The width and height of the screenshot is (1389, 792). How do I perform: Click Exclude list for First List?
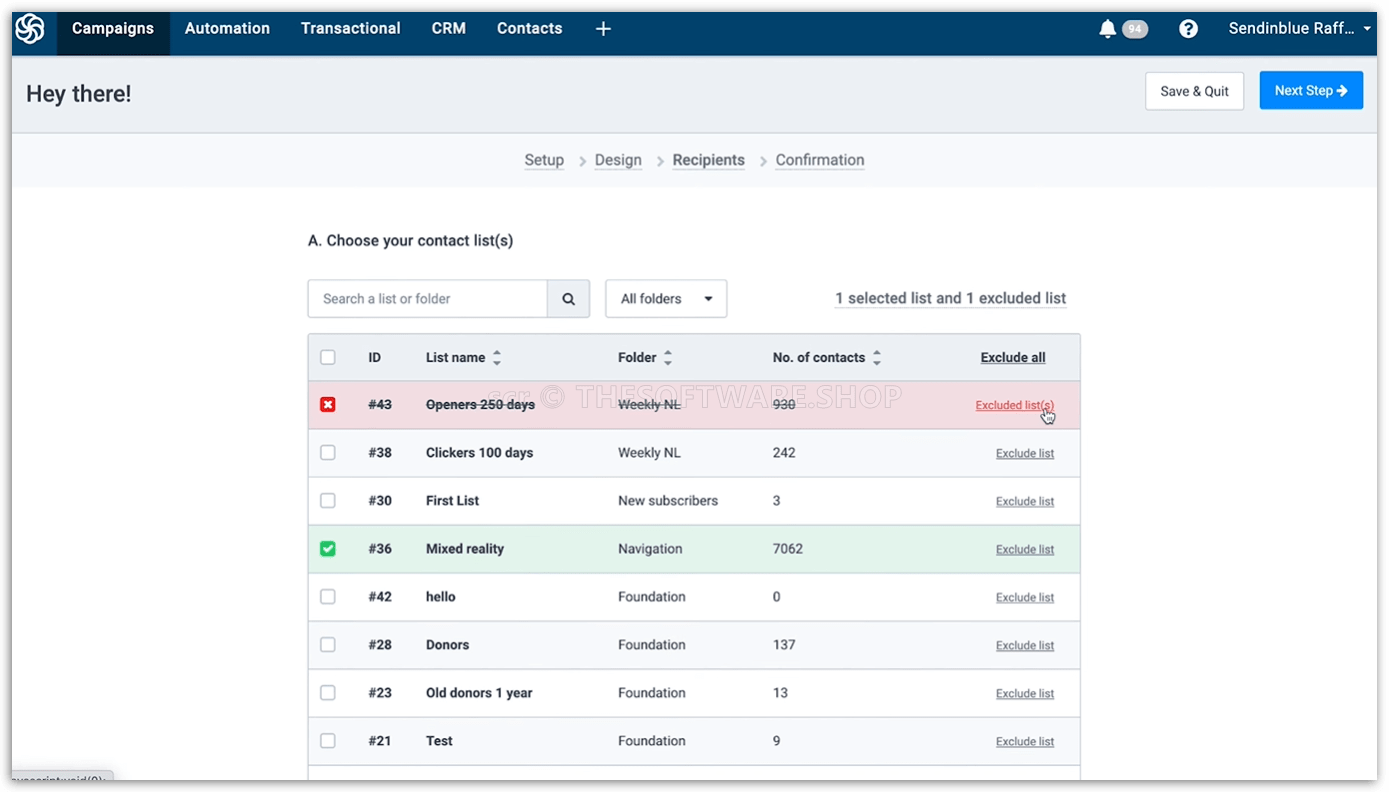pos(1025,502)
